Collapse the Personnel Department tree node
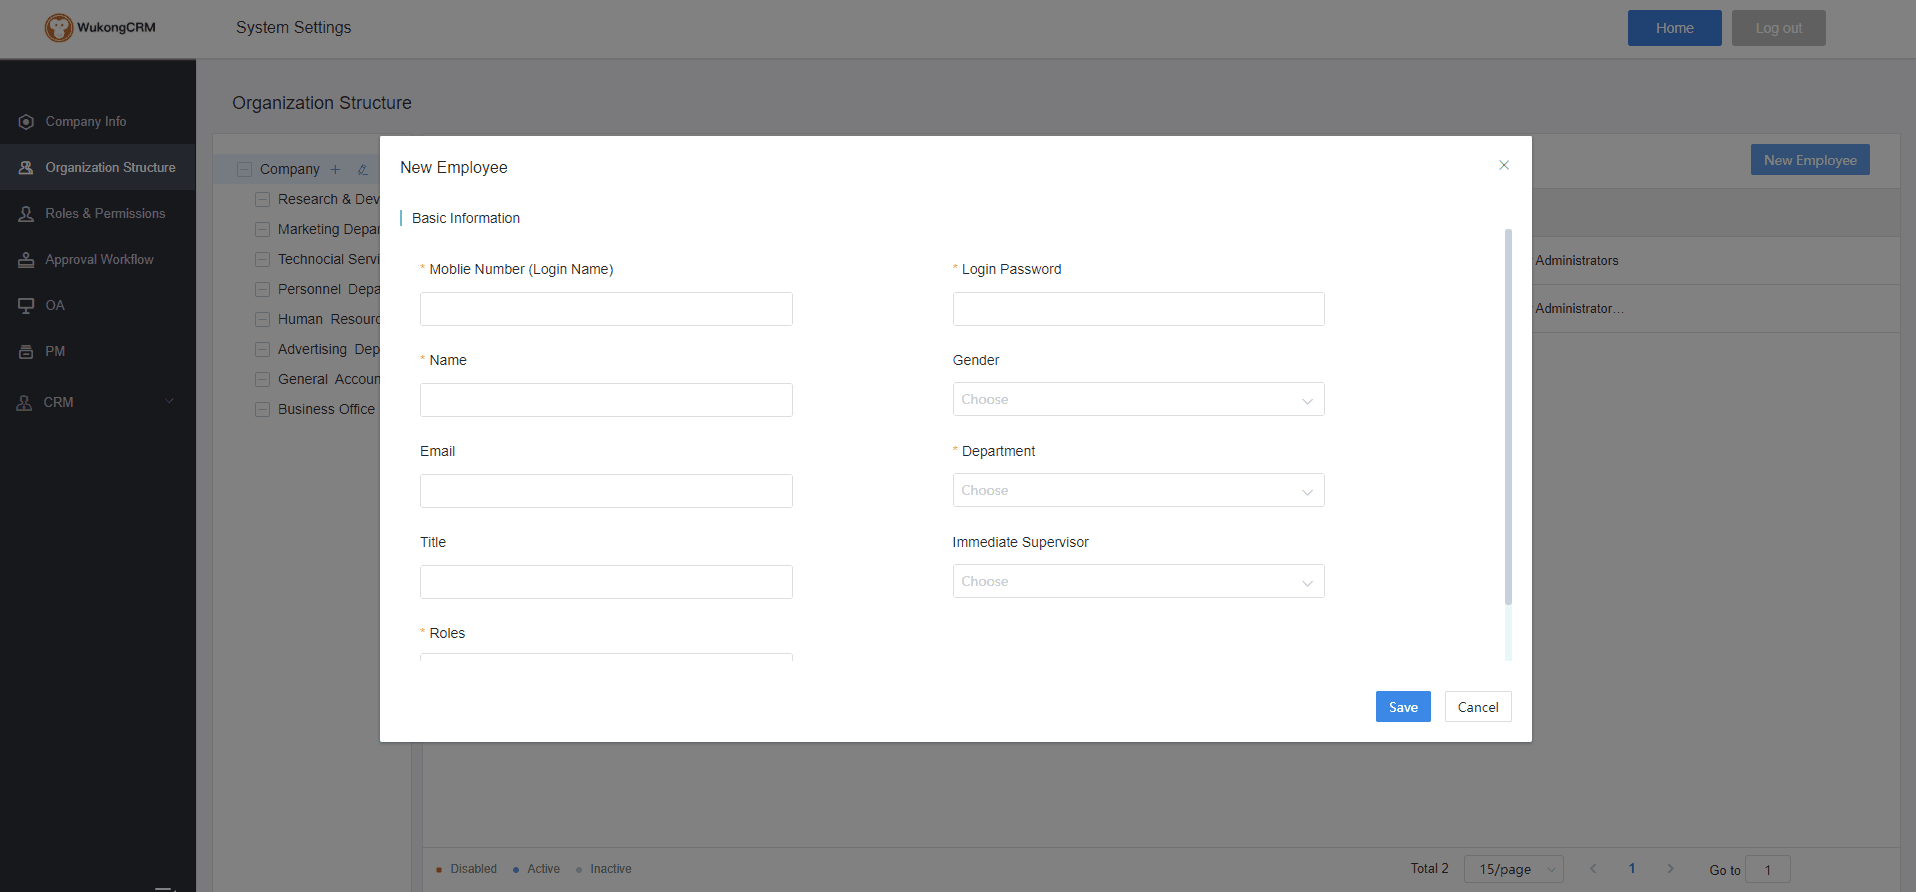The image size is (1916, 892). pos(262,289)
